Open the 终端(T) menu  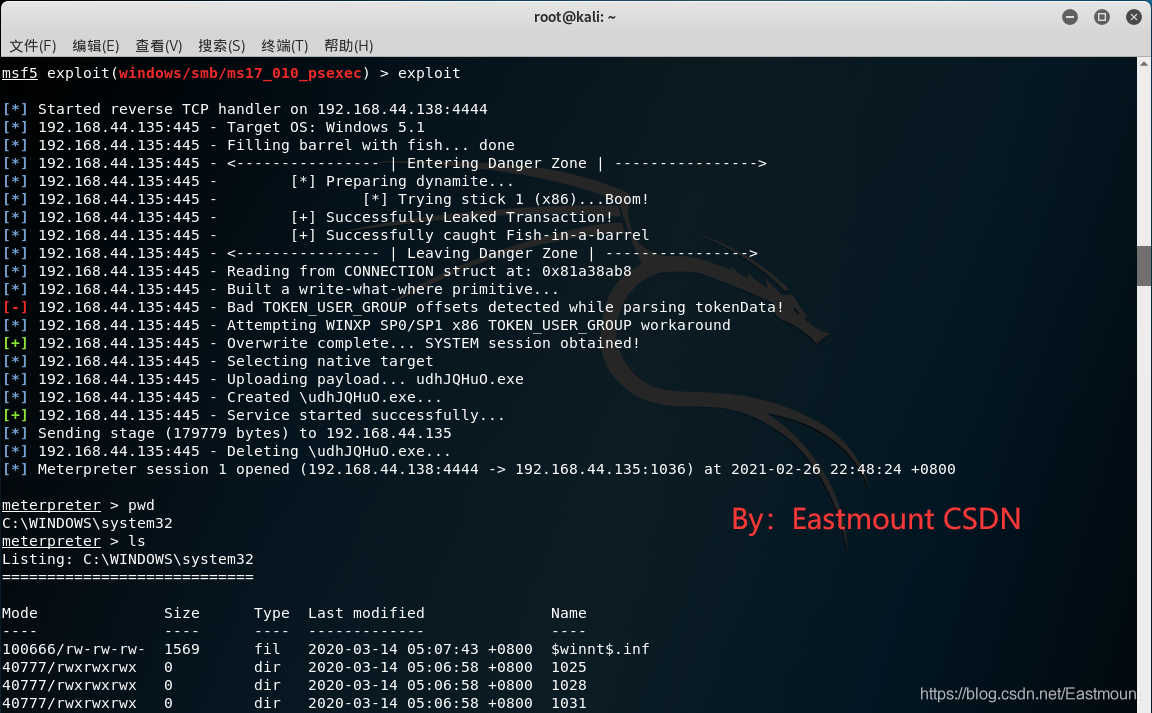[x=285, y=46]
